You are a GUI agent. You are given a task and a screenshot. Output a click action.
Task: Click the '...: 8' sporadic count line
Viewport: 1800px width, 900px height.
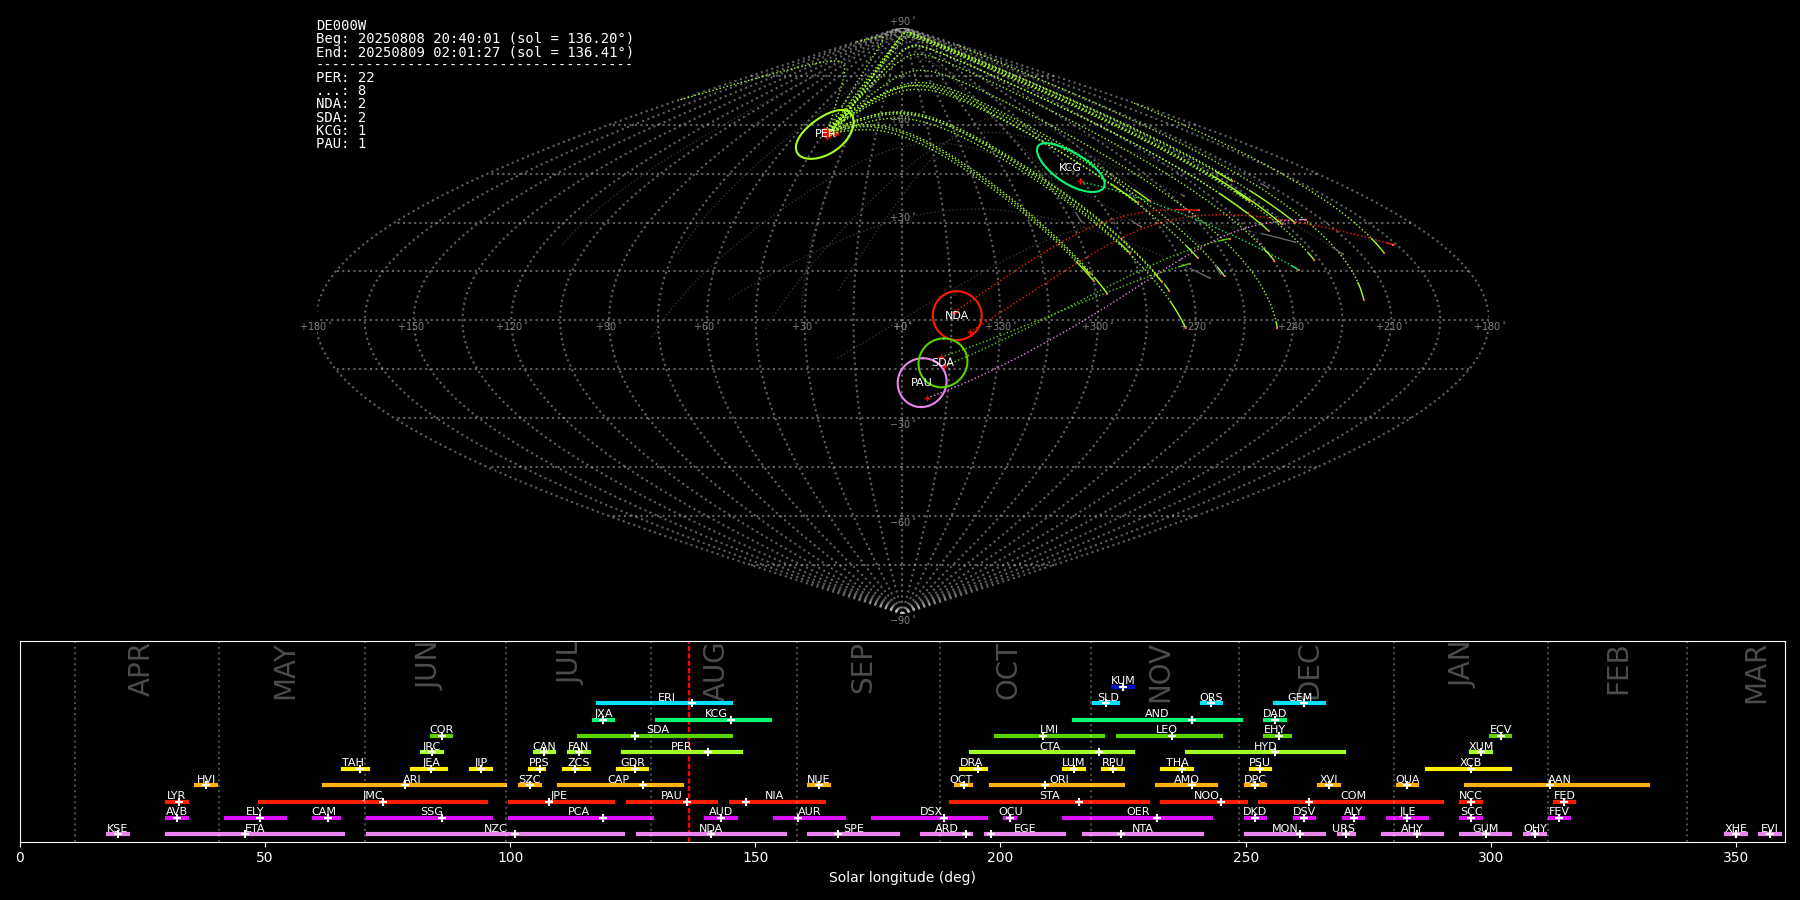(x=341, y=91)
